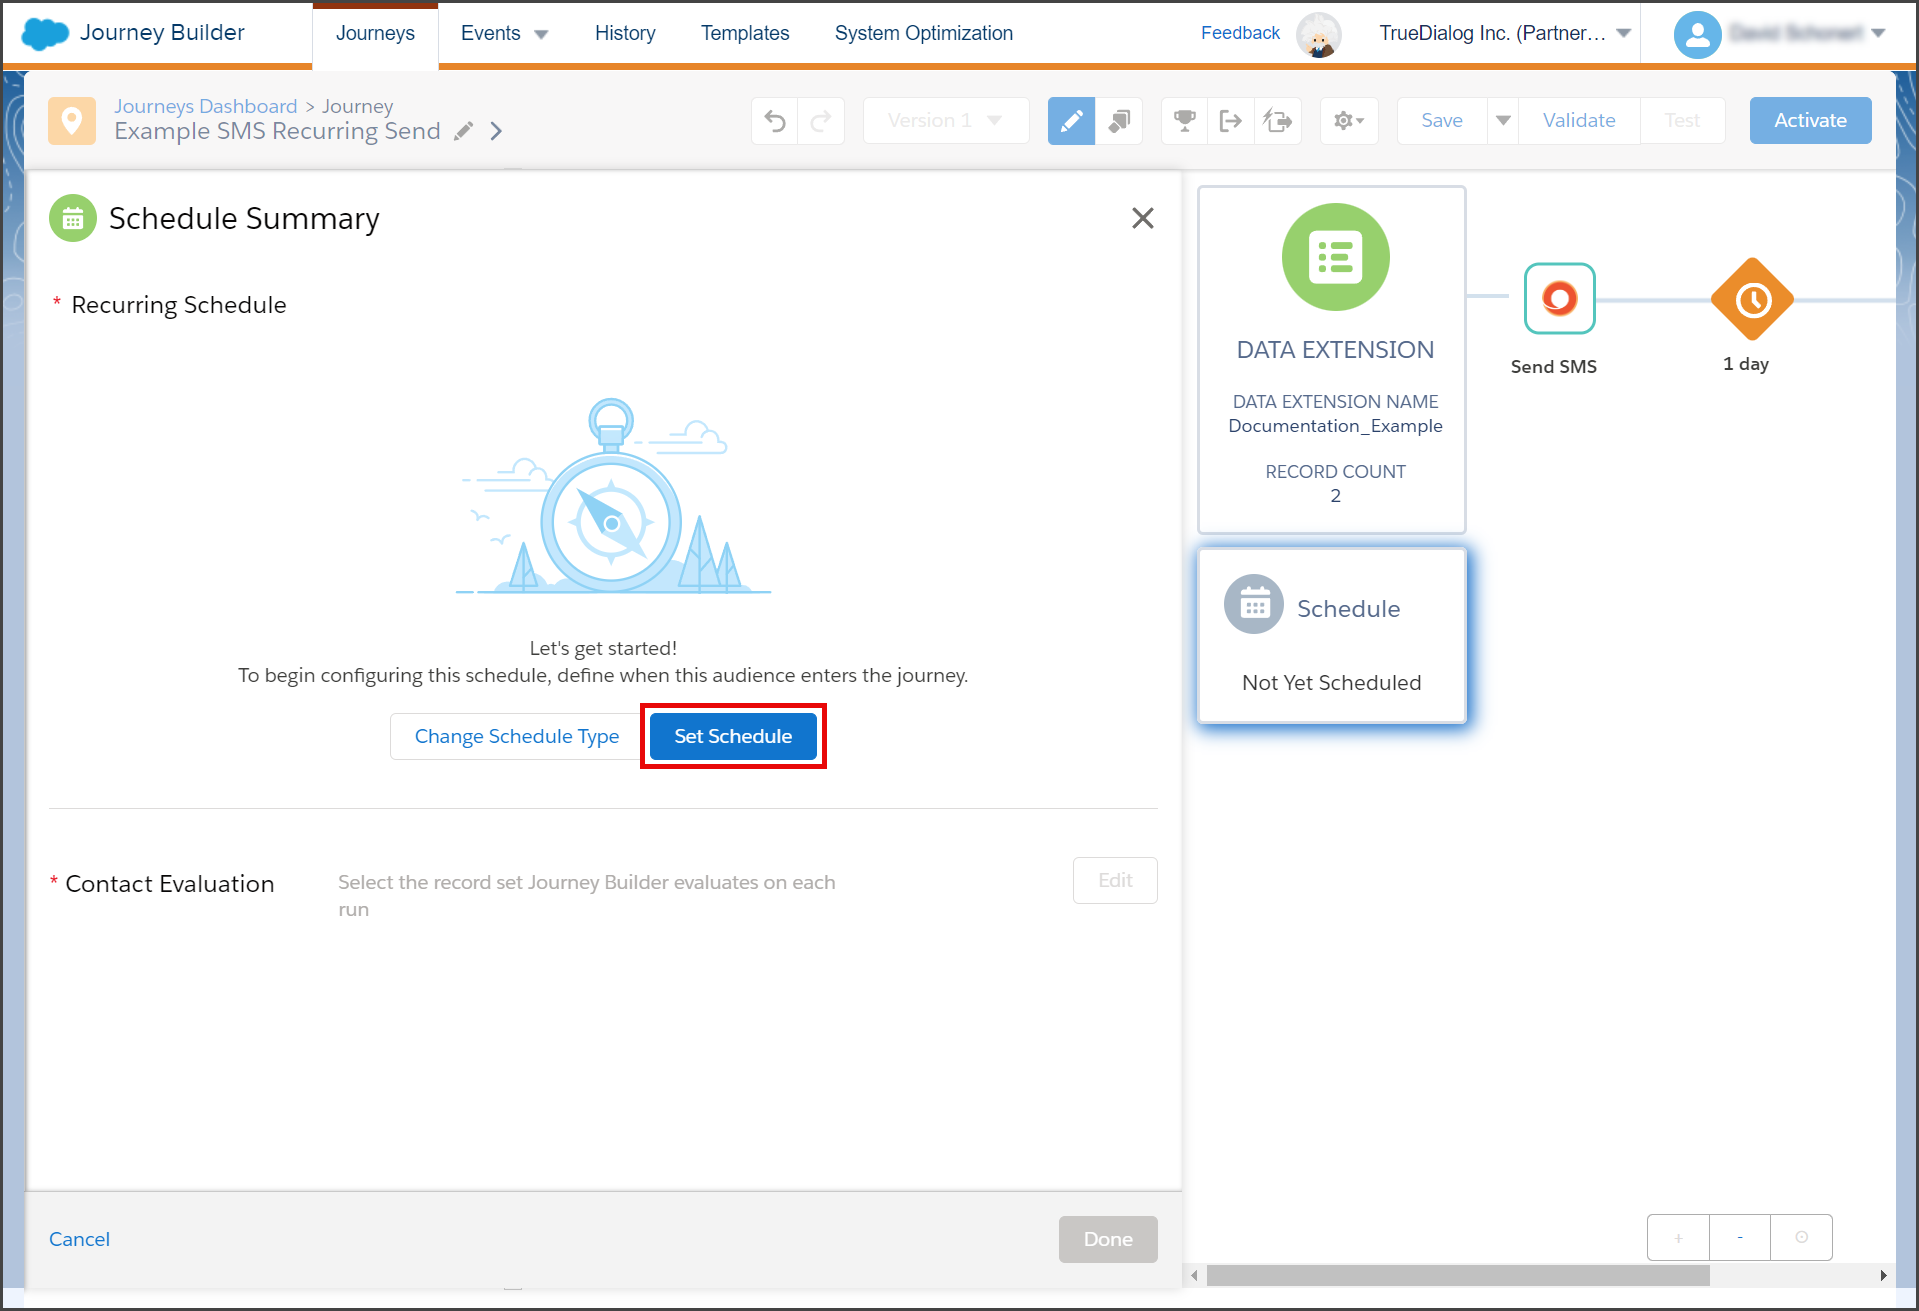Open the Events menu
This screenshot has height=1311, width=1919.
(x=504, y=33)
